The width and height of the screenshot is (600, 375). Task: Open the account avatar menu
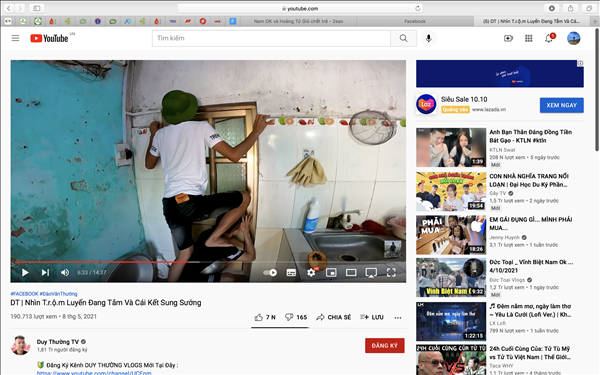click(573, 38)
